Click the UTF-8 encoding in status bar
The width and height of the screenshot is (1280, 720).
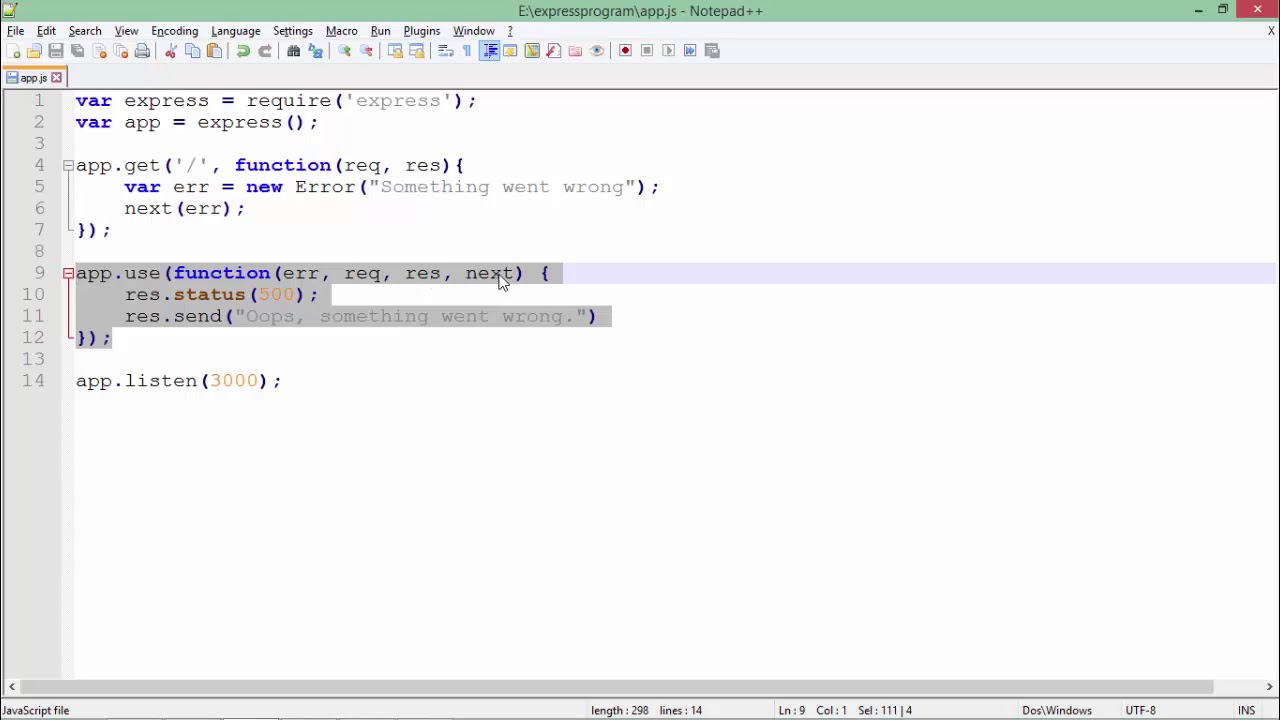[1141, 710]
